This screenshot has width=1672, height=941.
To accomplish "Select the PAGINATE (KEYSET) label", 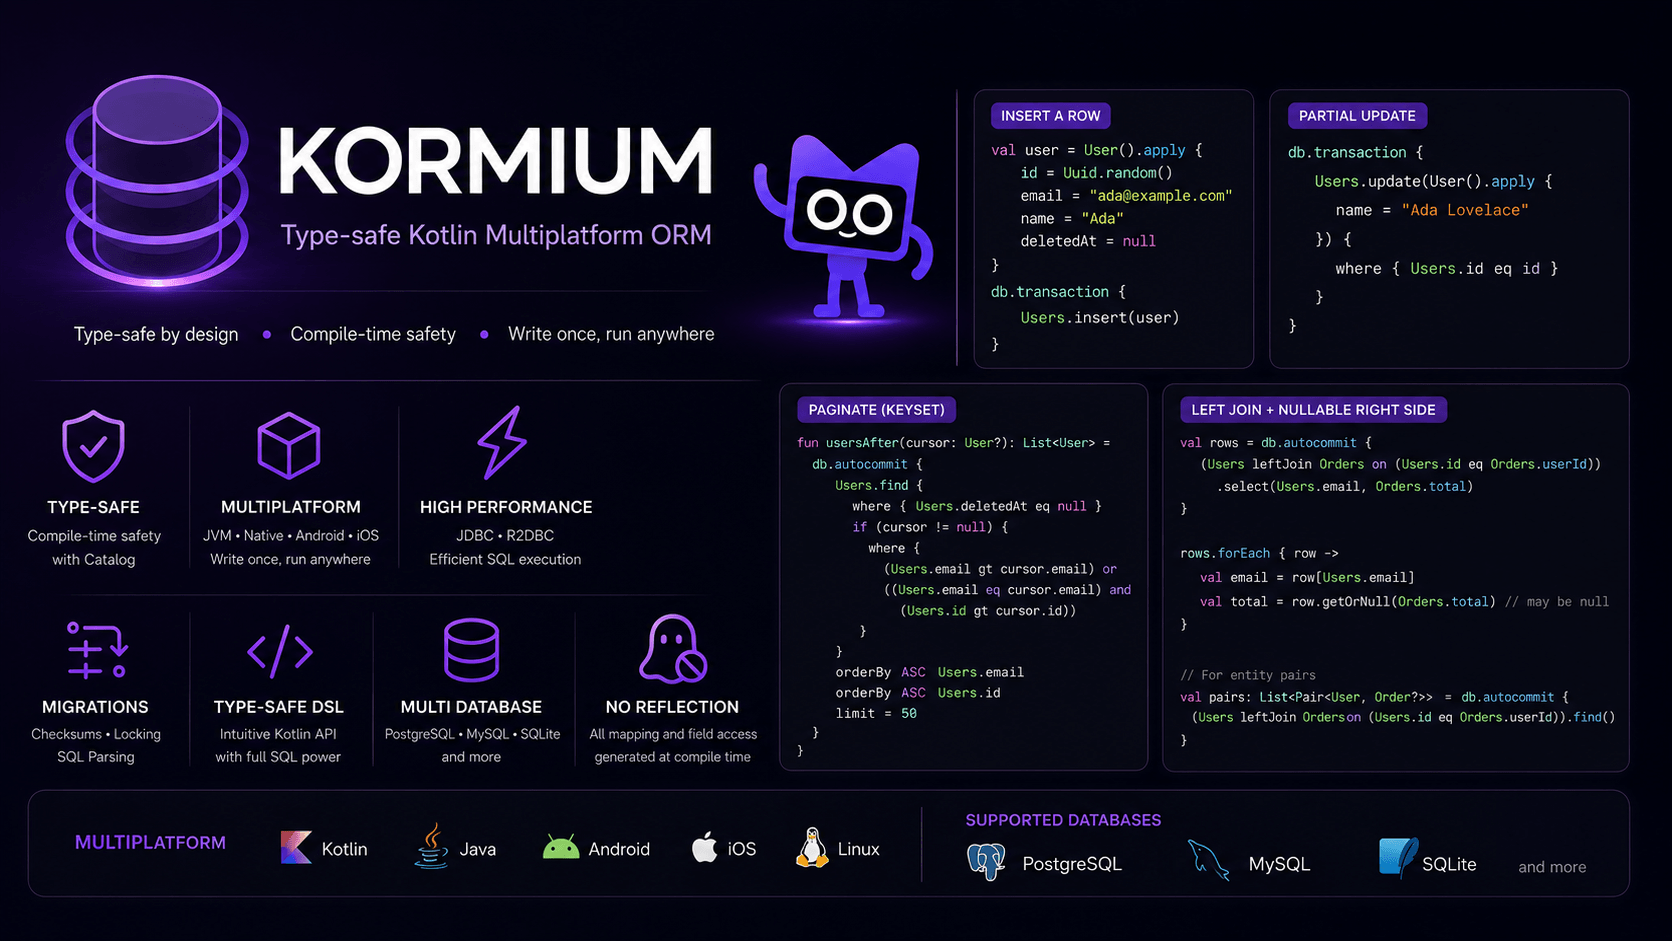I will point(876,410).
